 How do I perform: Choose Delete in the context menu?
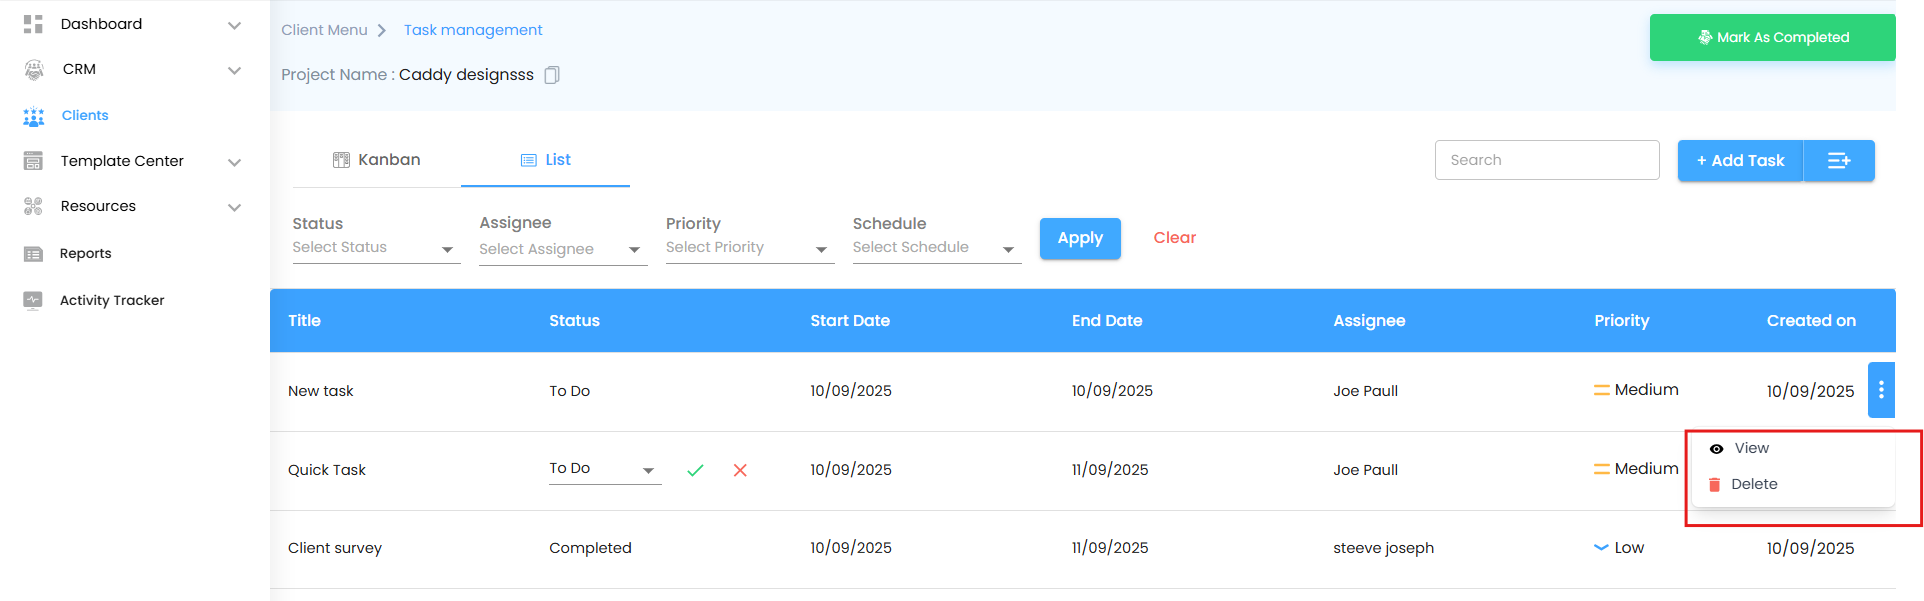pos(1753,484)
